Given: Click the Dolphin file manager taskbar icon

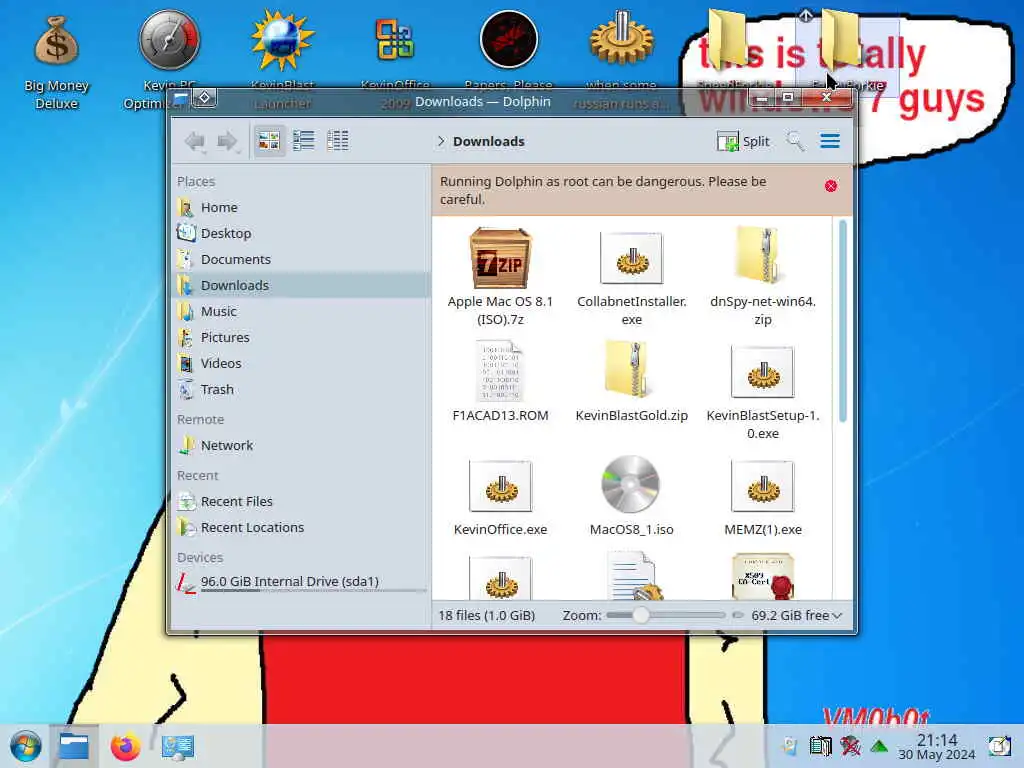Looking at the screenshot, I should point(74,746).
